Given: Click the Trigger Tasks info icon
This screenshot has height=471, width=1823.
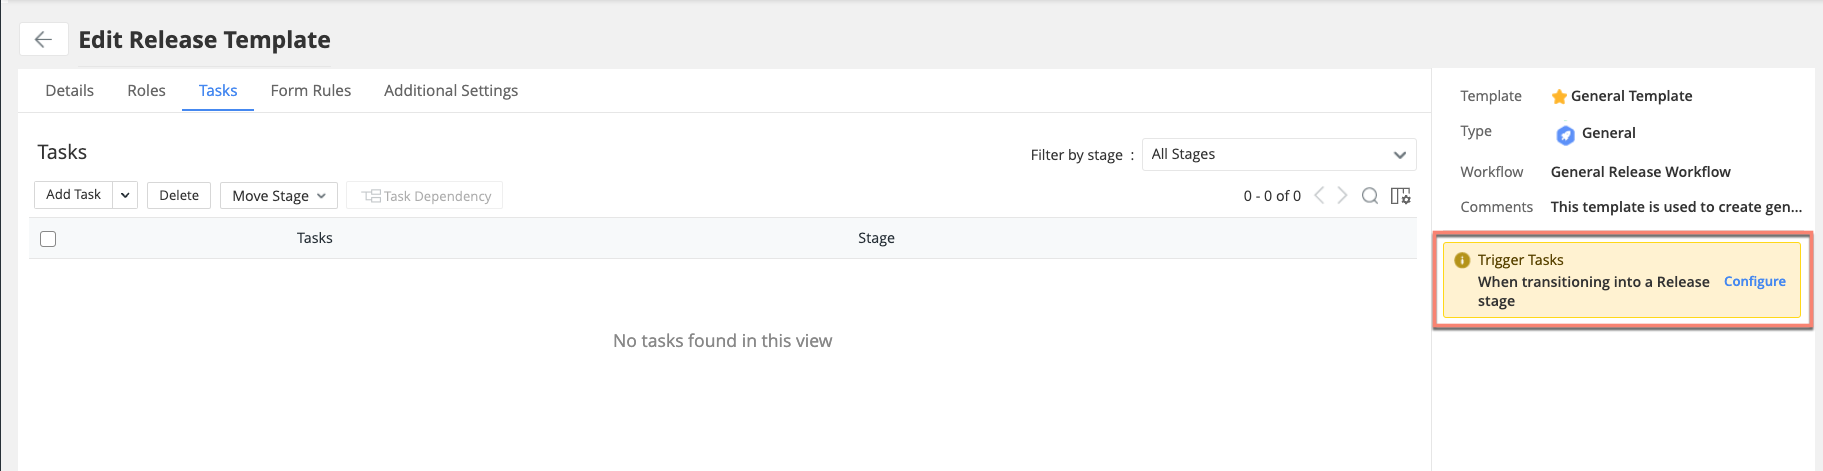Looking at the screenshot, I should tap(1462, 260).
